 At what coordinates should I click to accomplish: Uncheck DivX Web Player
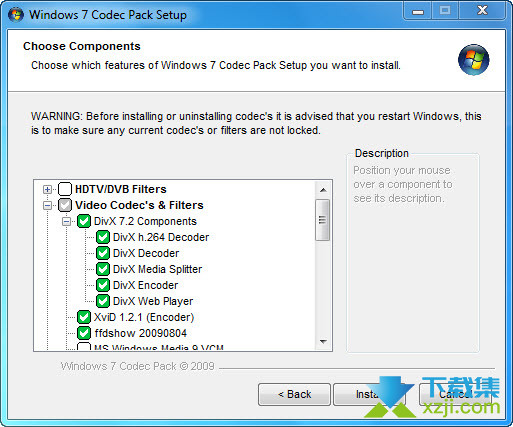click(103, 301)
